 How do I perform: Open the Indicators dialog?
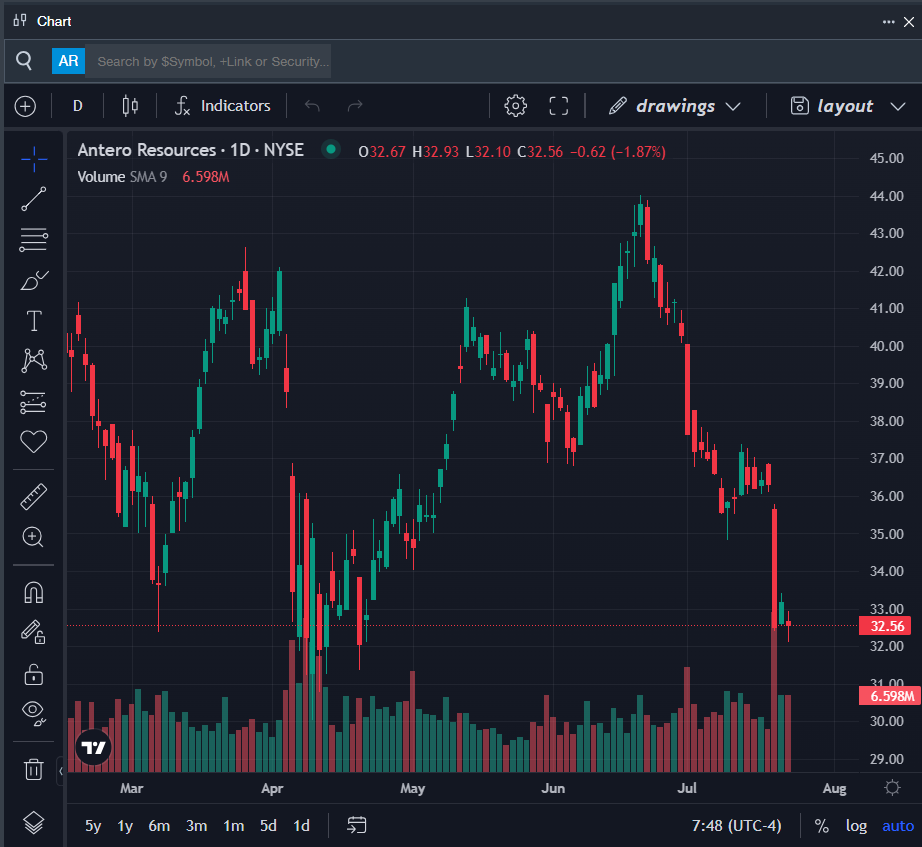click(223, 106)
